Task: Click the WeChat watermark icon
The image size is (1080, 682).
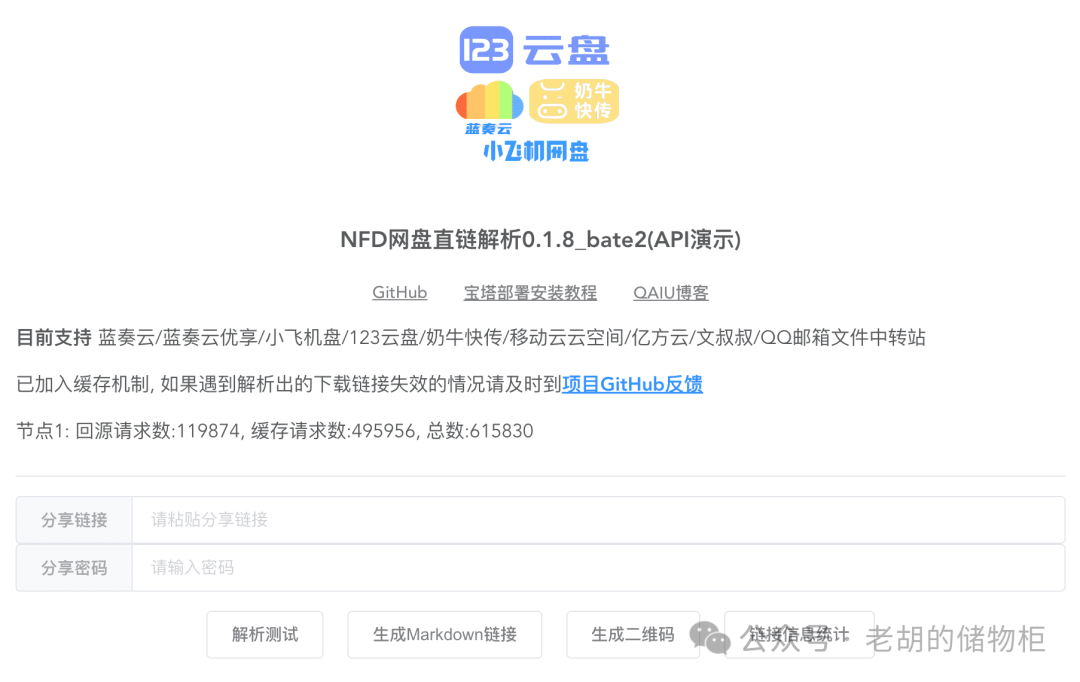Action: click(x=709, y=637)
